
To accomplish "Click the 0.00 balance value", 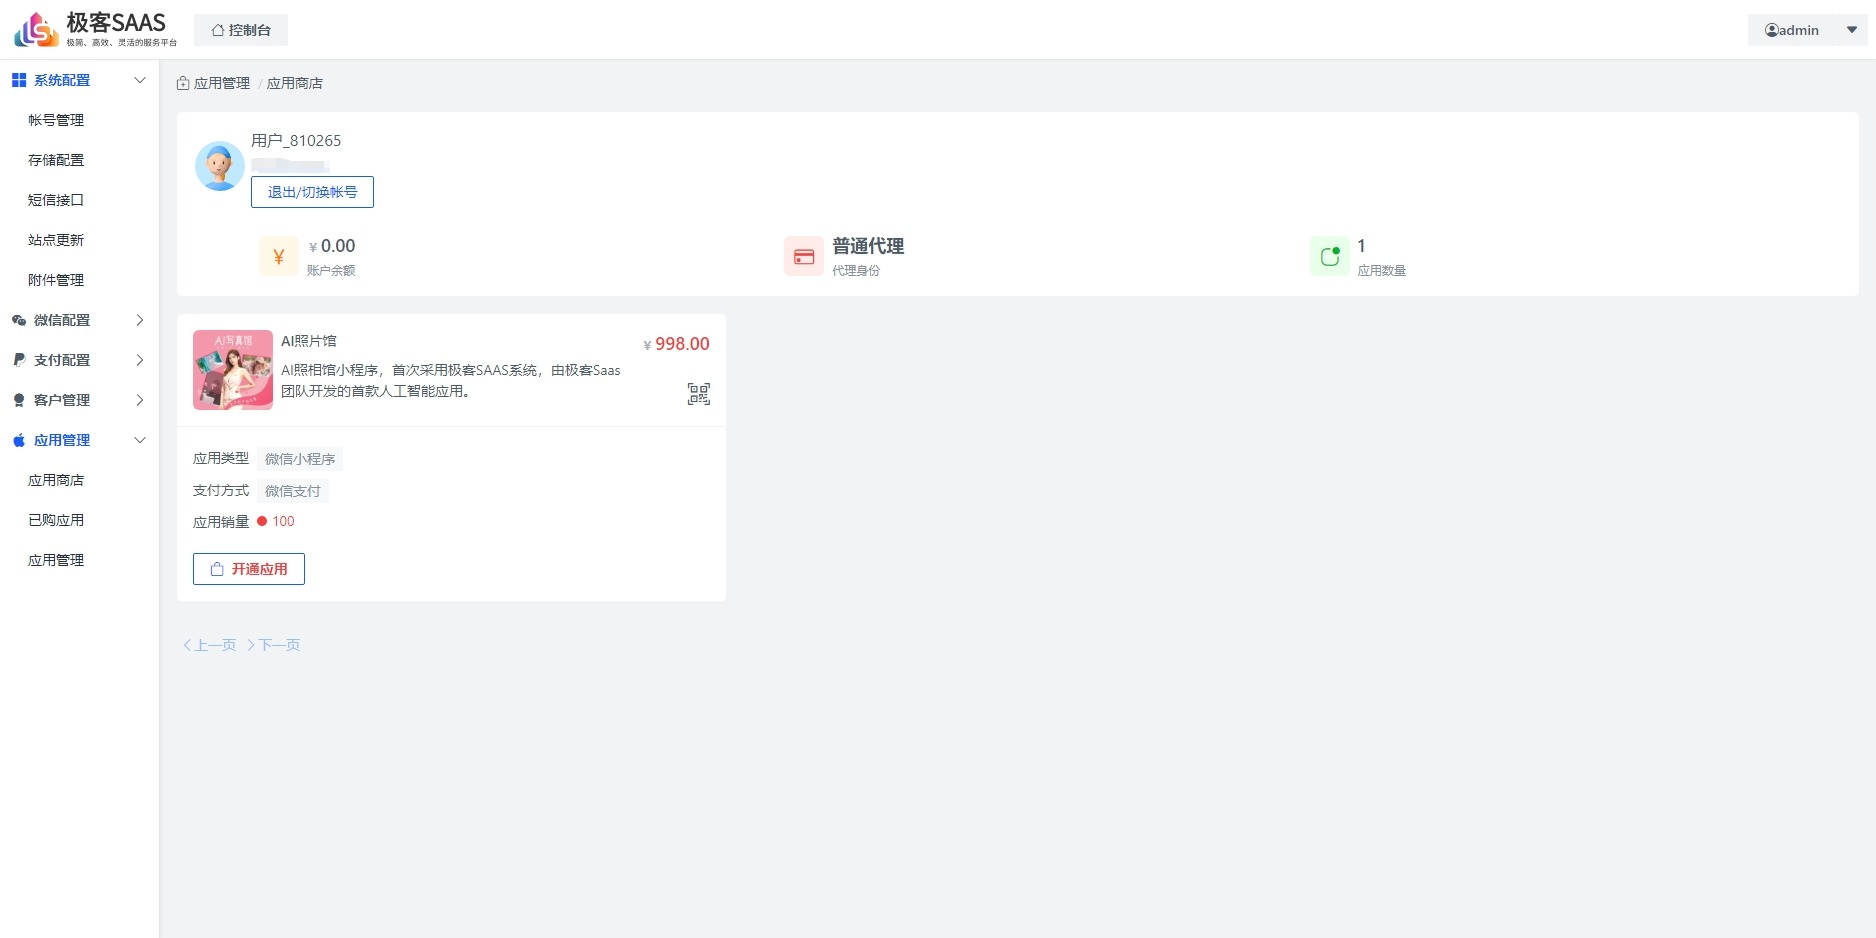I will [338, 246].
